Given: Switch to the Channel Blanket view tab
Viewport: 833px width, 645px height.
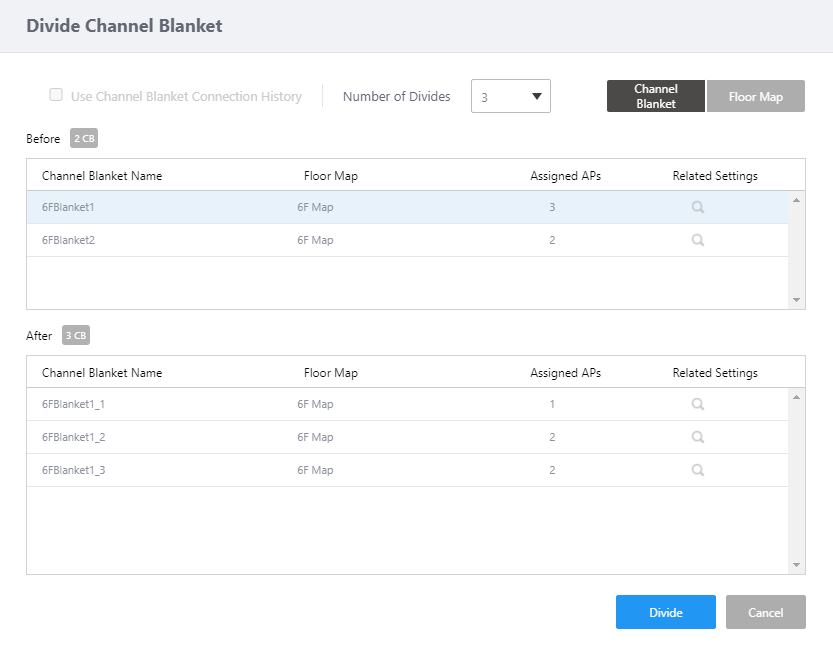Looking at the screenshot, I should coord(655,96).
